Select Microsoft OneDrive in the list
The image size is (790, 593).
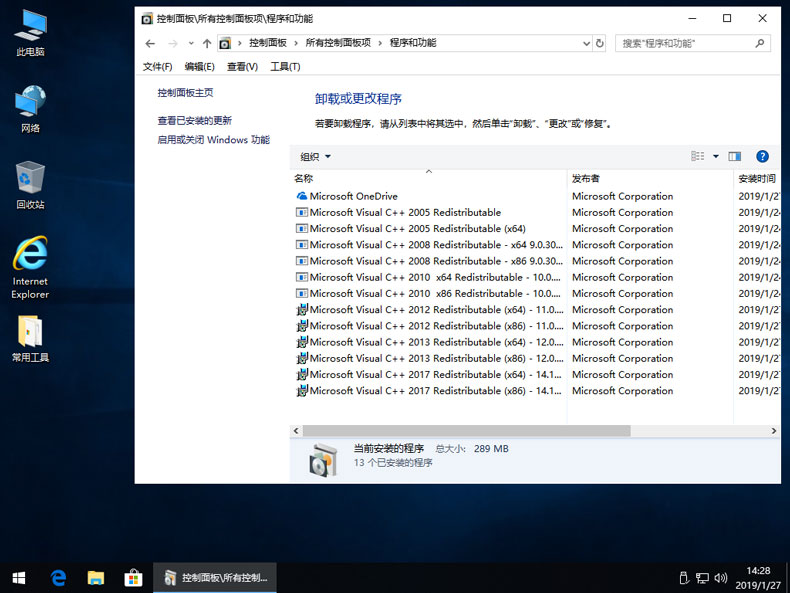click(537, 196)
